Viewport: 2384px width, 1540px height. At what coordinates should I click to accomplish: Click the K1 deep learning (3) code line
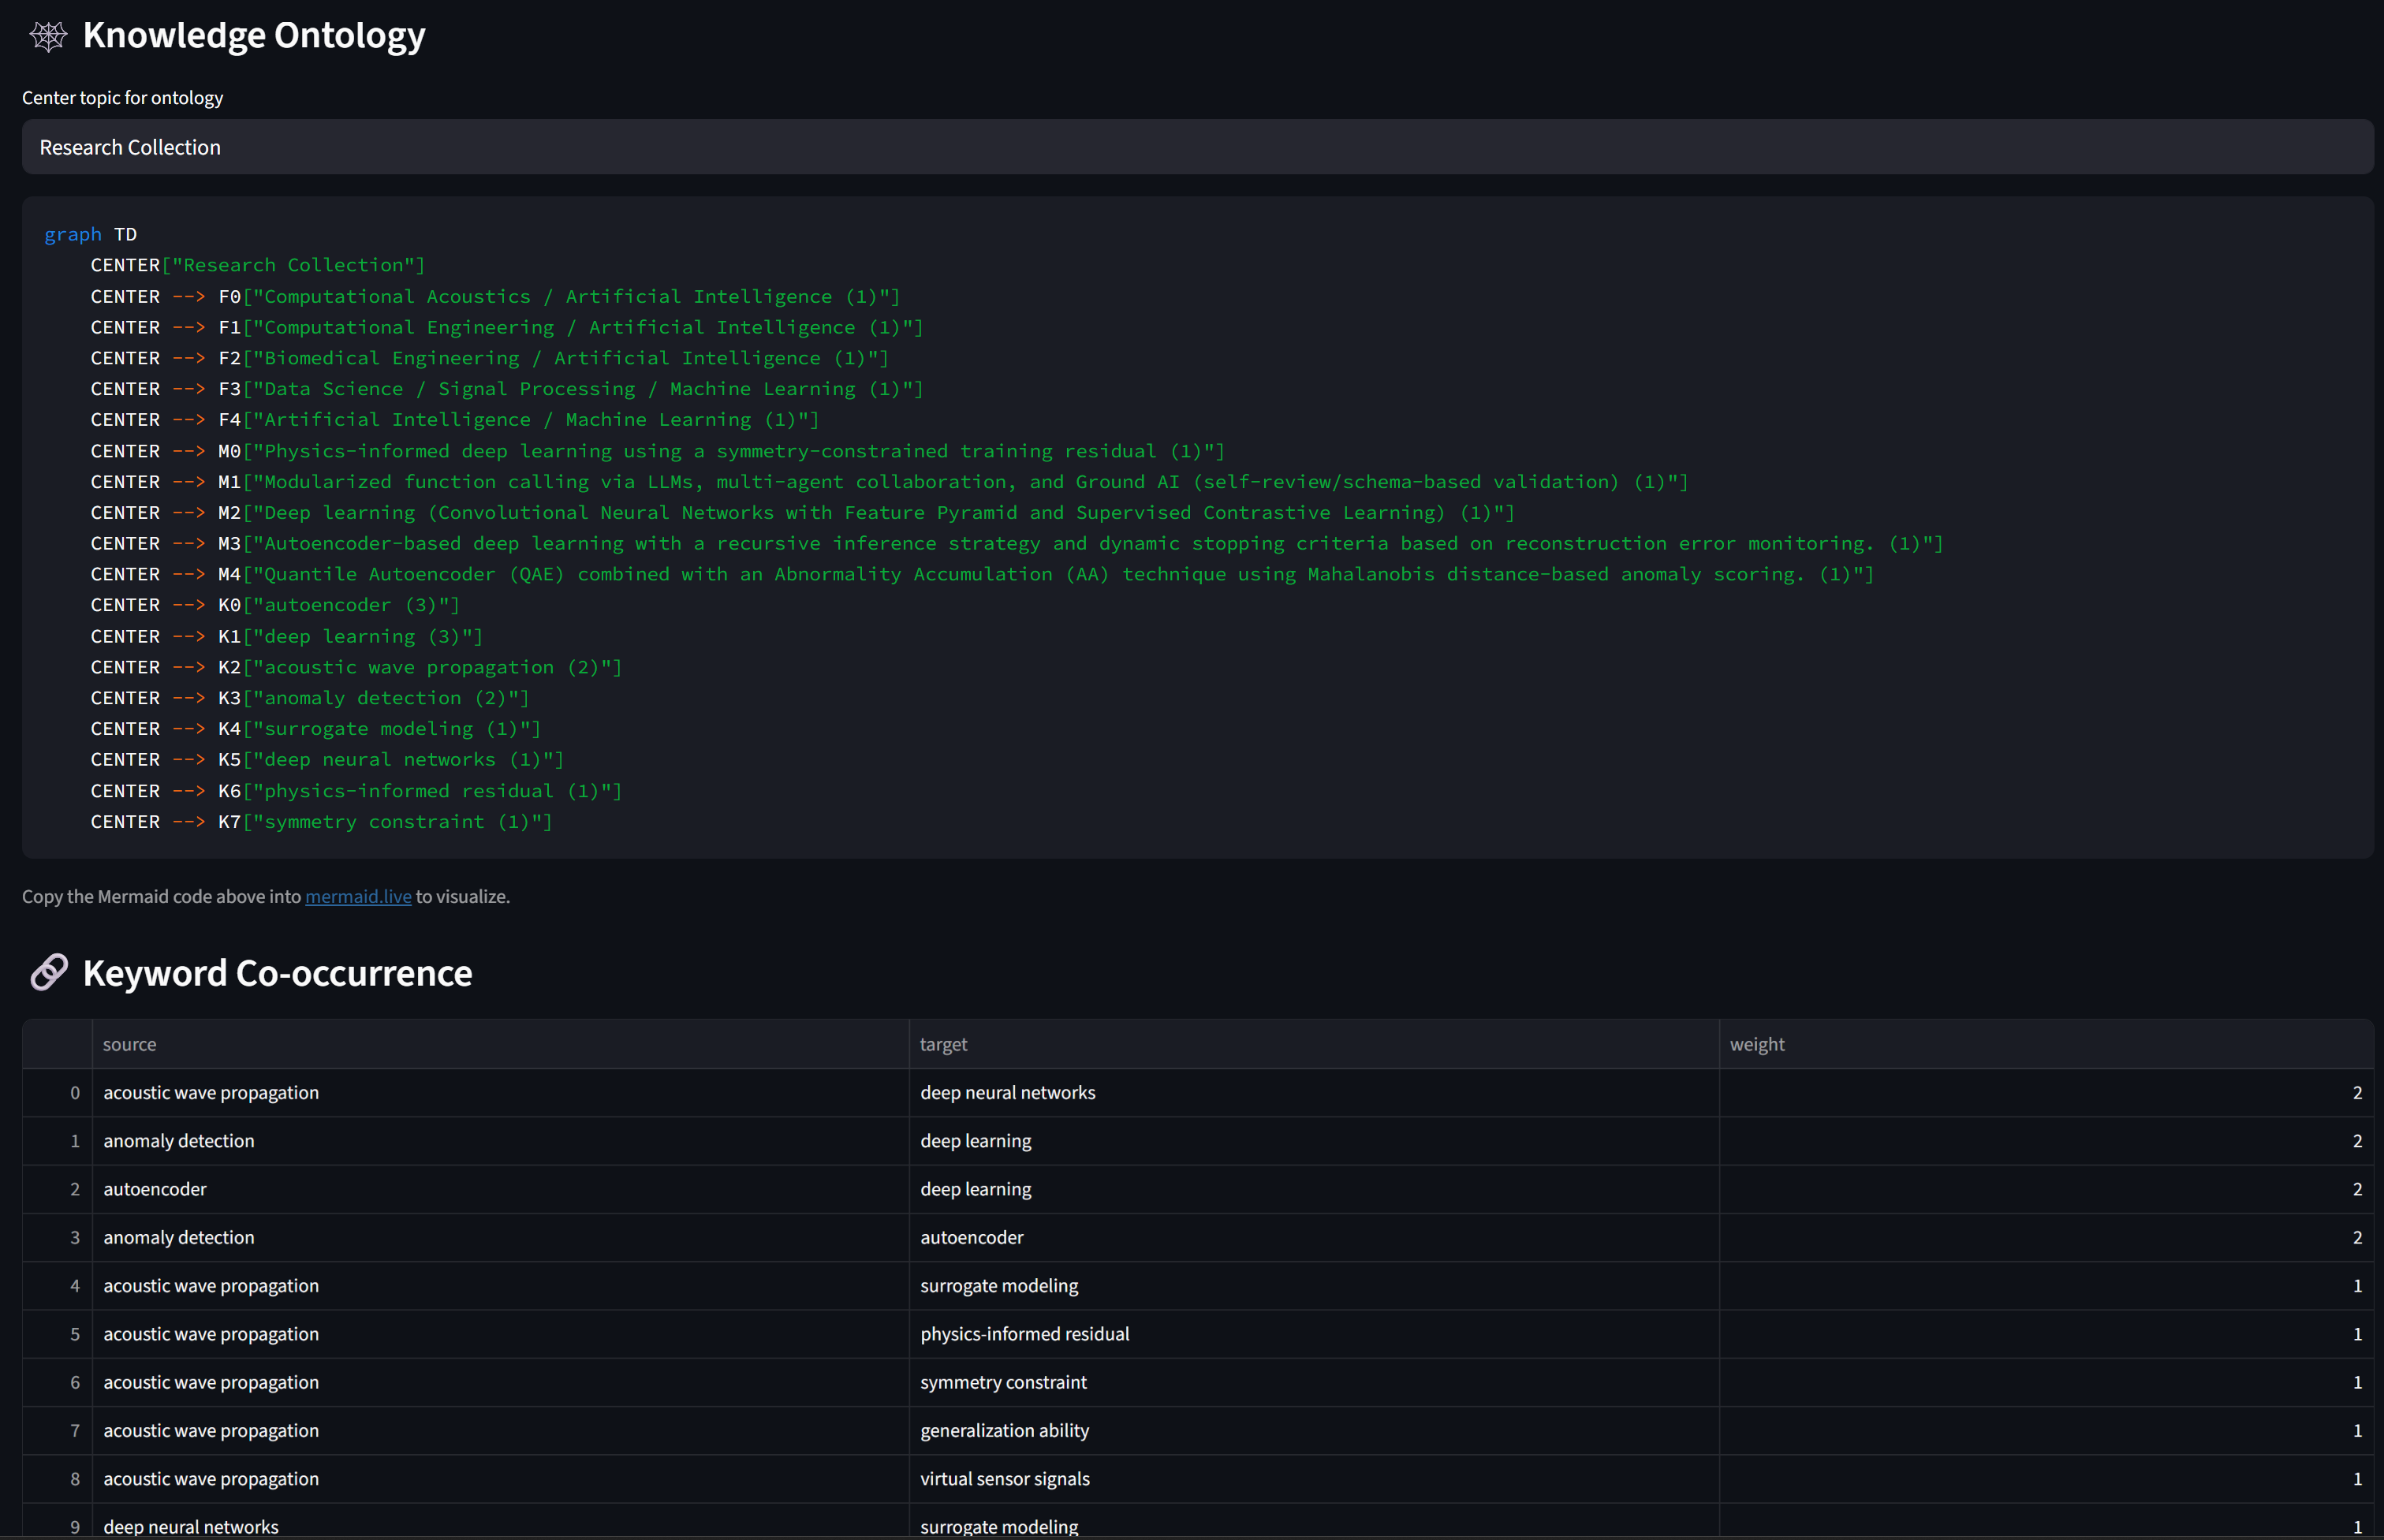[x=287, y=636]
